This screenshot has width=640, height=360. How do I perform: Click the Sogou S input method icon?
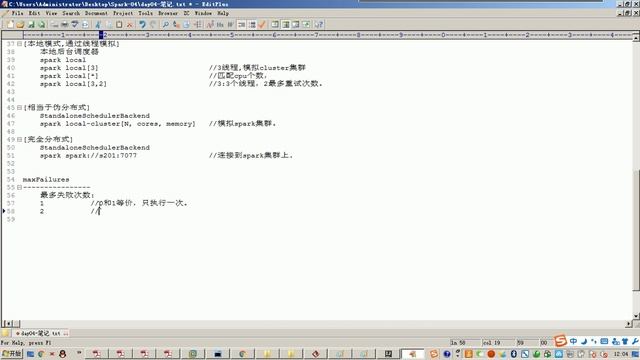pos(560,340)
